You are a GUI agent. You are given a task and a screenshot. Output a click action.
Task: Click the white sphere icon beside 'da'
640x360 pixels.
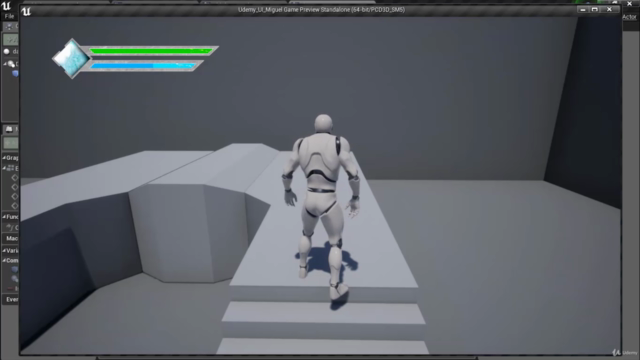pos(6,51)
